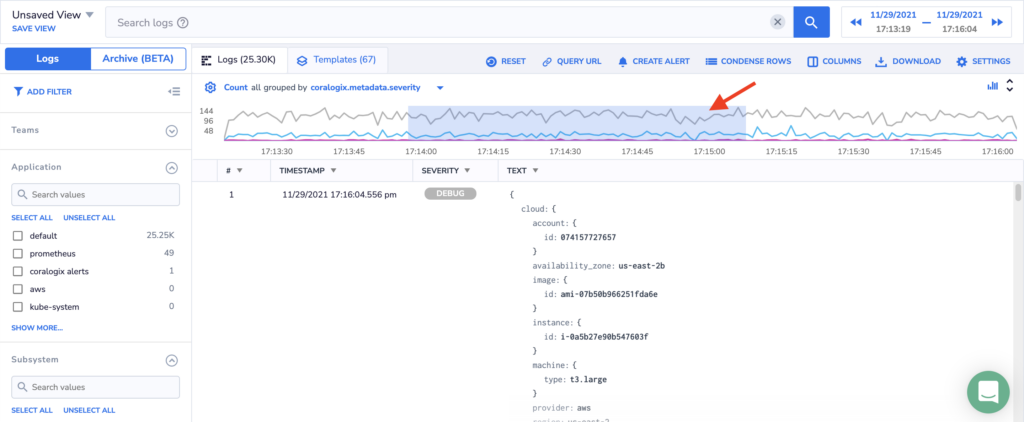Image resolution: width=1024 pixels, height=422 pixels.
Task: Focus the Application search values field
Action: [x=95, y=195]
